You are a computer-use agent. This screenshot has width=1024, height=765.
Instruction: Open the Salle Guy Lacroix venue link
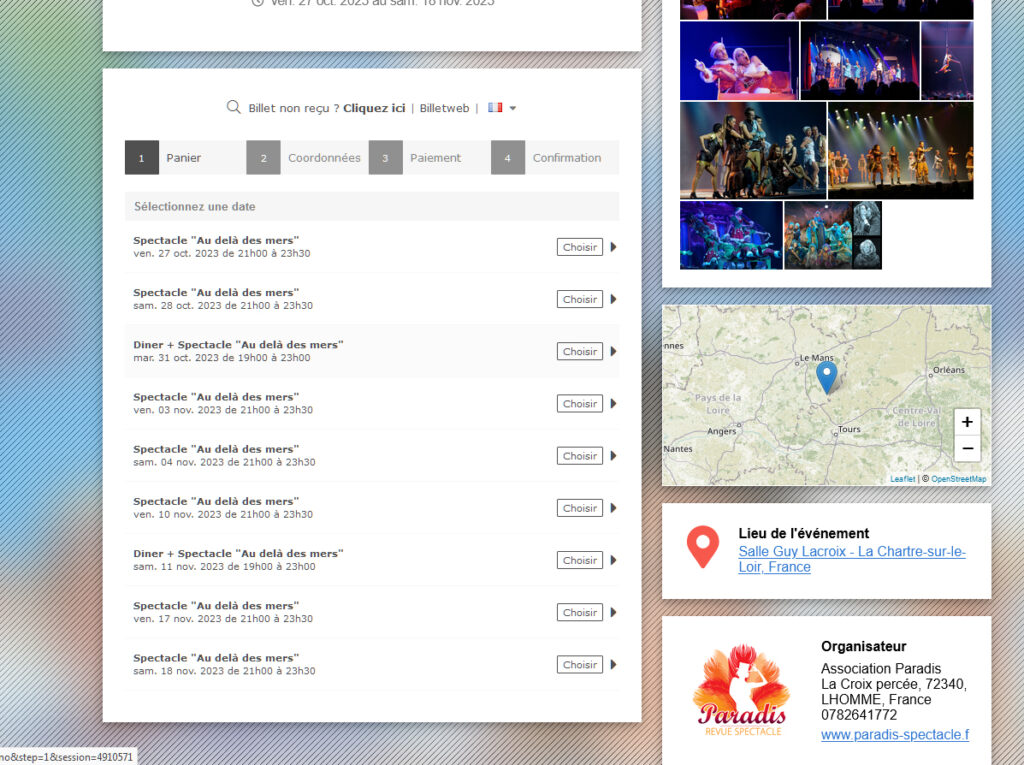pos(852,559)
